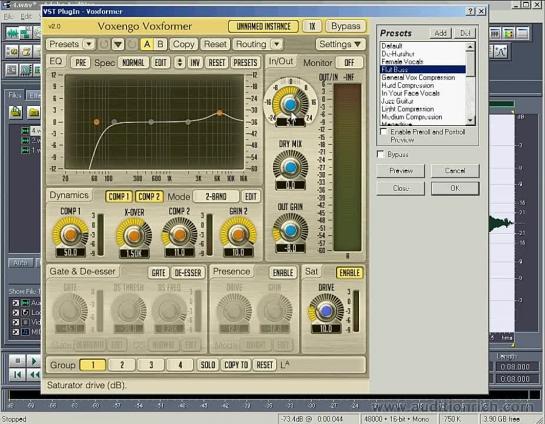Screen dimensions: 545x424
Task: Click the Preview button
Action: pyautogui.click(x=401, y=171)
